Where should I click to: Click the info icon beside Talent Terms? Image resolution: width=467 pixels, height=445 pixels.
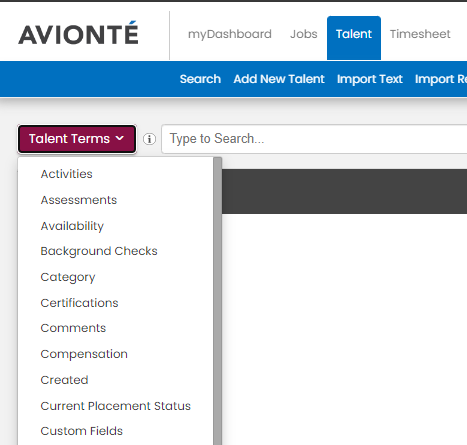[x=149, y=139]
